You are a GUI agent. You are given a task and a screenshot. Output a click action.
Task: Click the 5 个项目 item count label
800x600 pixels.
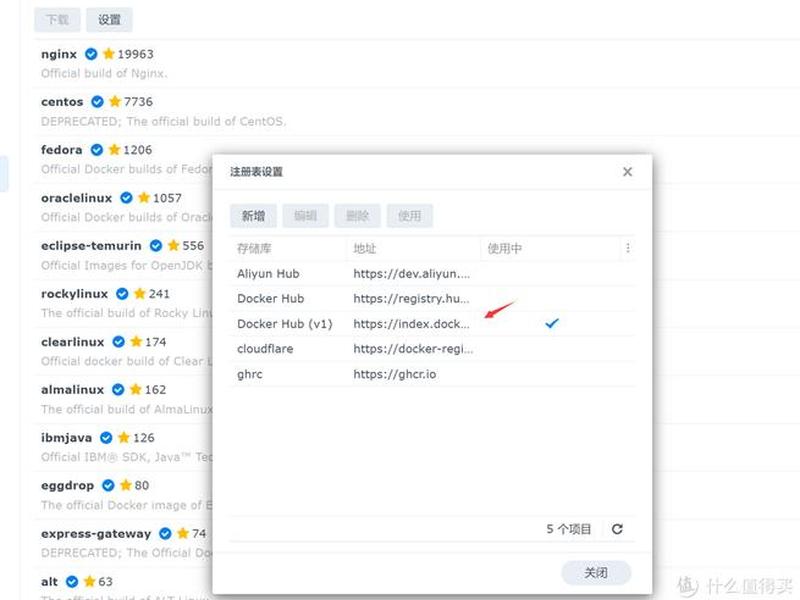[569, 529]
